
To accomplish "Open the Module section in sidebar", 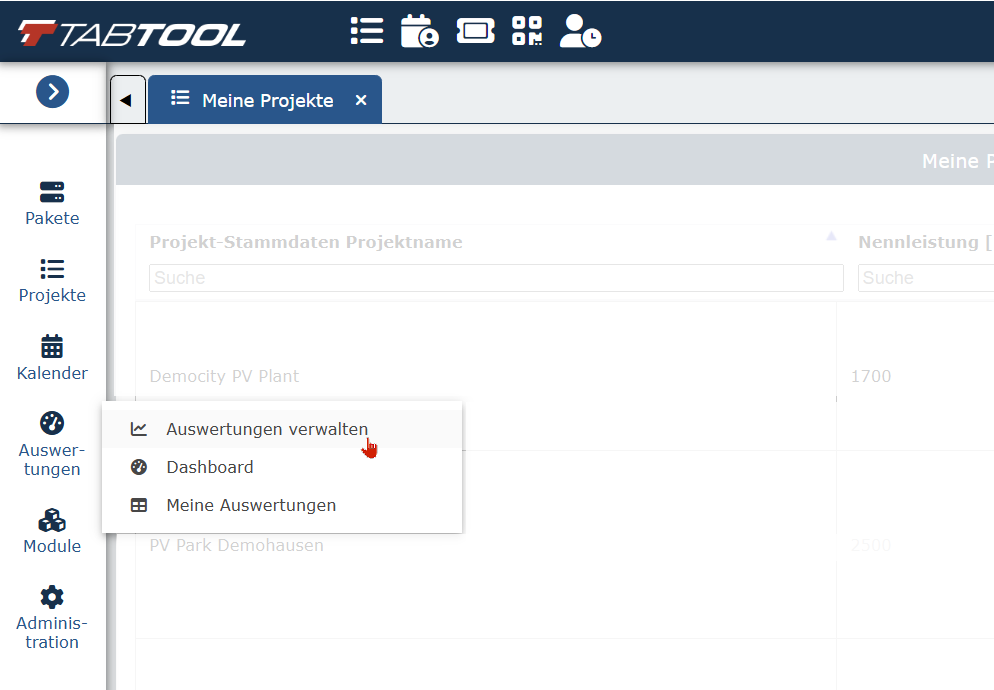I will tap(52, 531).
